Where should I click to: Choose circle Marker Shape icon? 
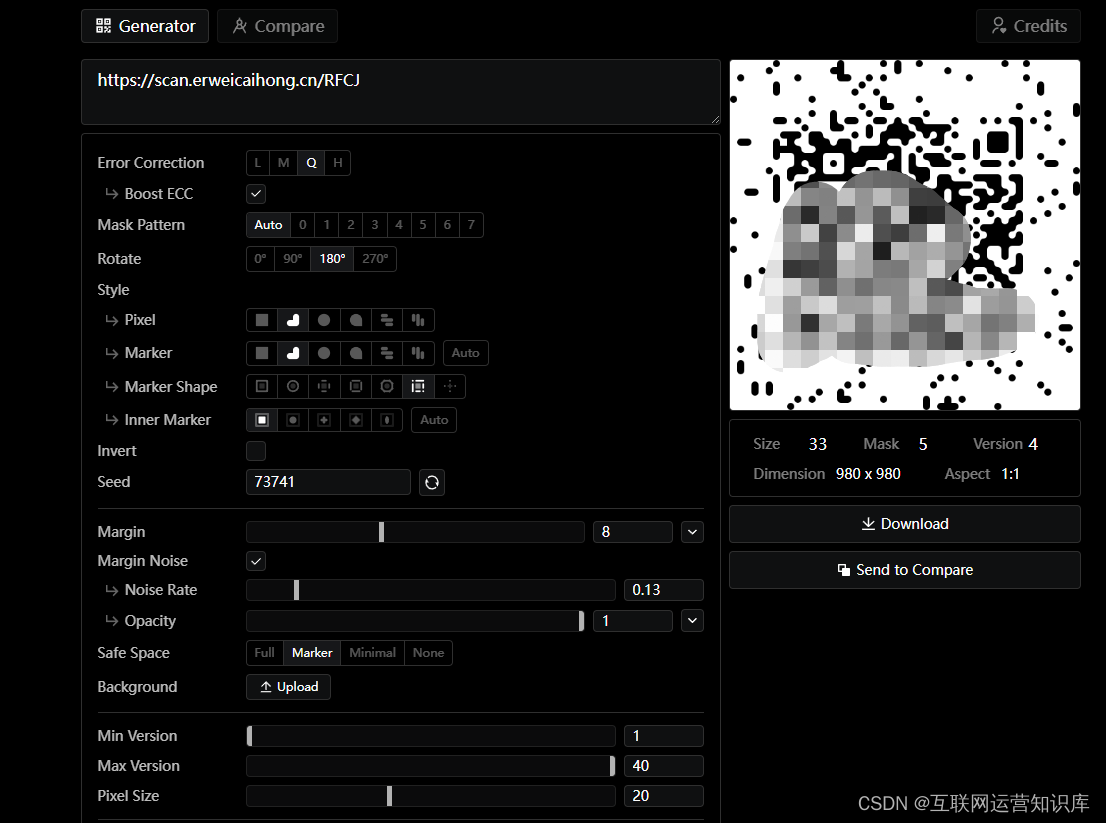pos(293,386)
